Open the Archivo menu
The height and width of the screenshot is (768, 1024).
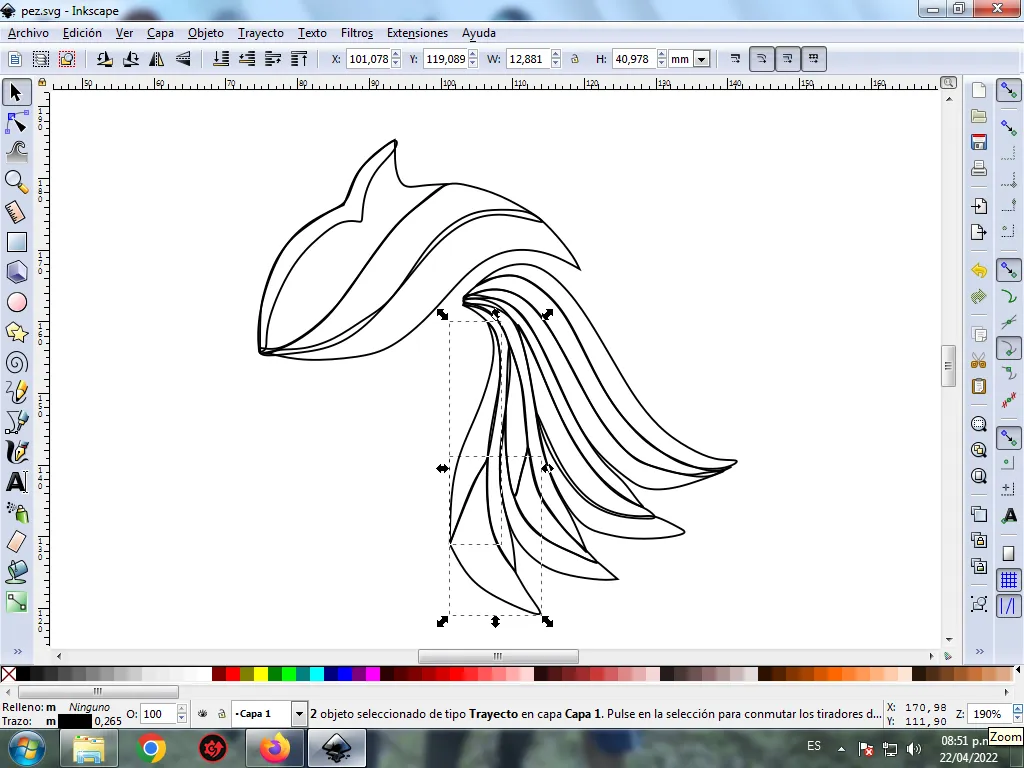pos(28,33)
